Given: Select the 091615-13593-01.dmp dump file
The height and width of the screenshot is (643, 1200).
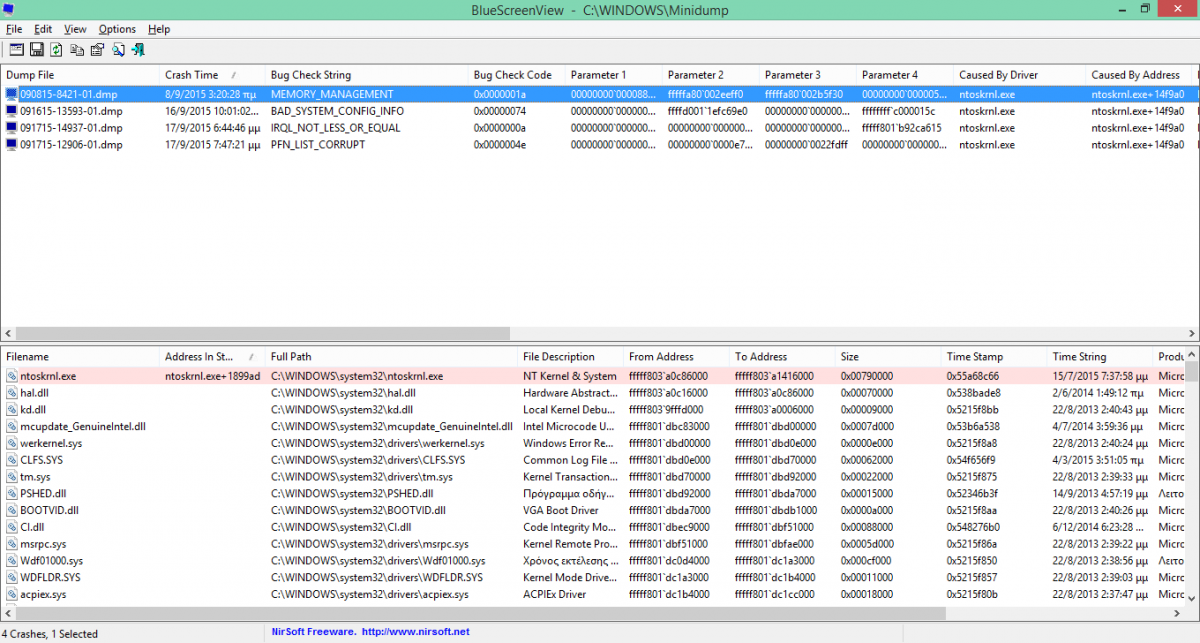Looking at the screenshot, I should (x=71, y=111).
